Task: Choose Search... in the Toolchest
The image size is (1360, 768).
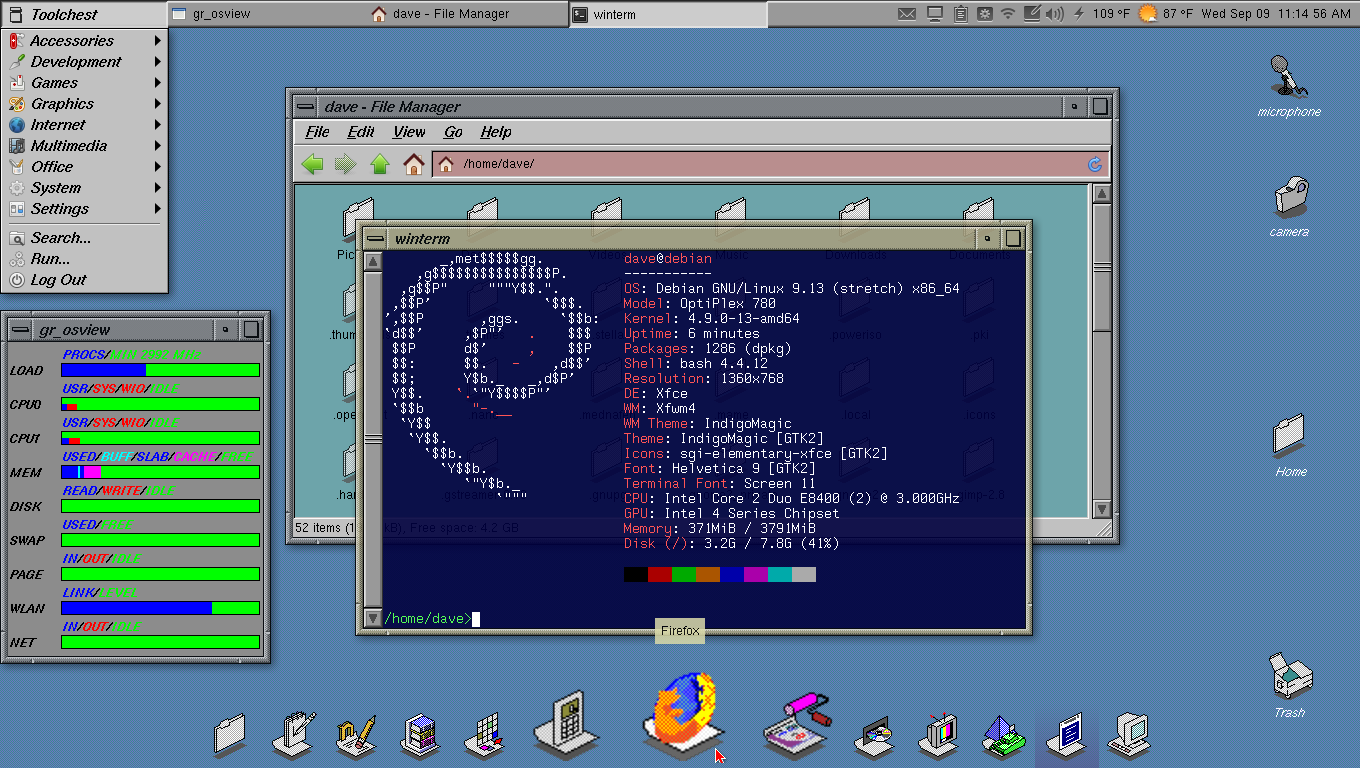Action: 84,238
